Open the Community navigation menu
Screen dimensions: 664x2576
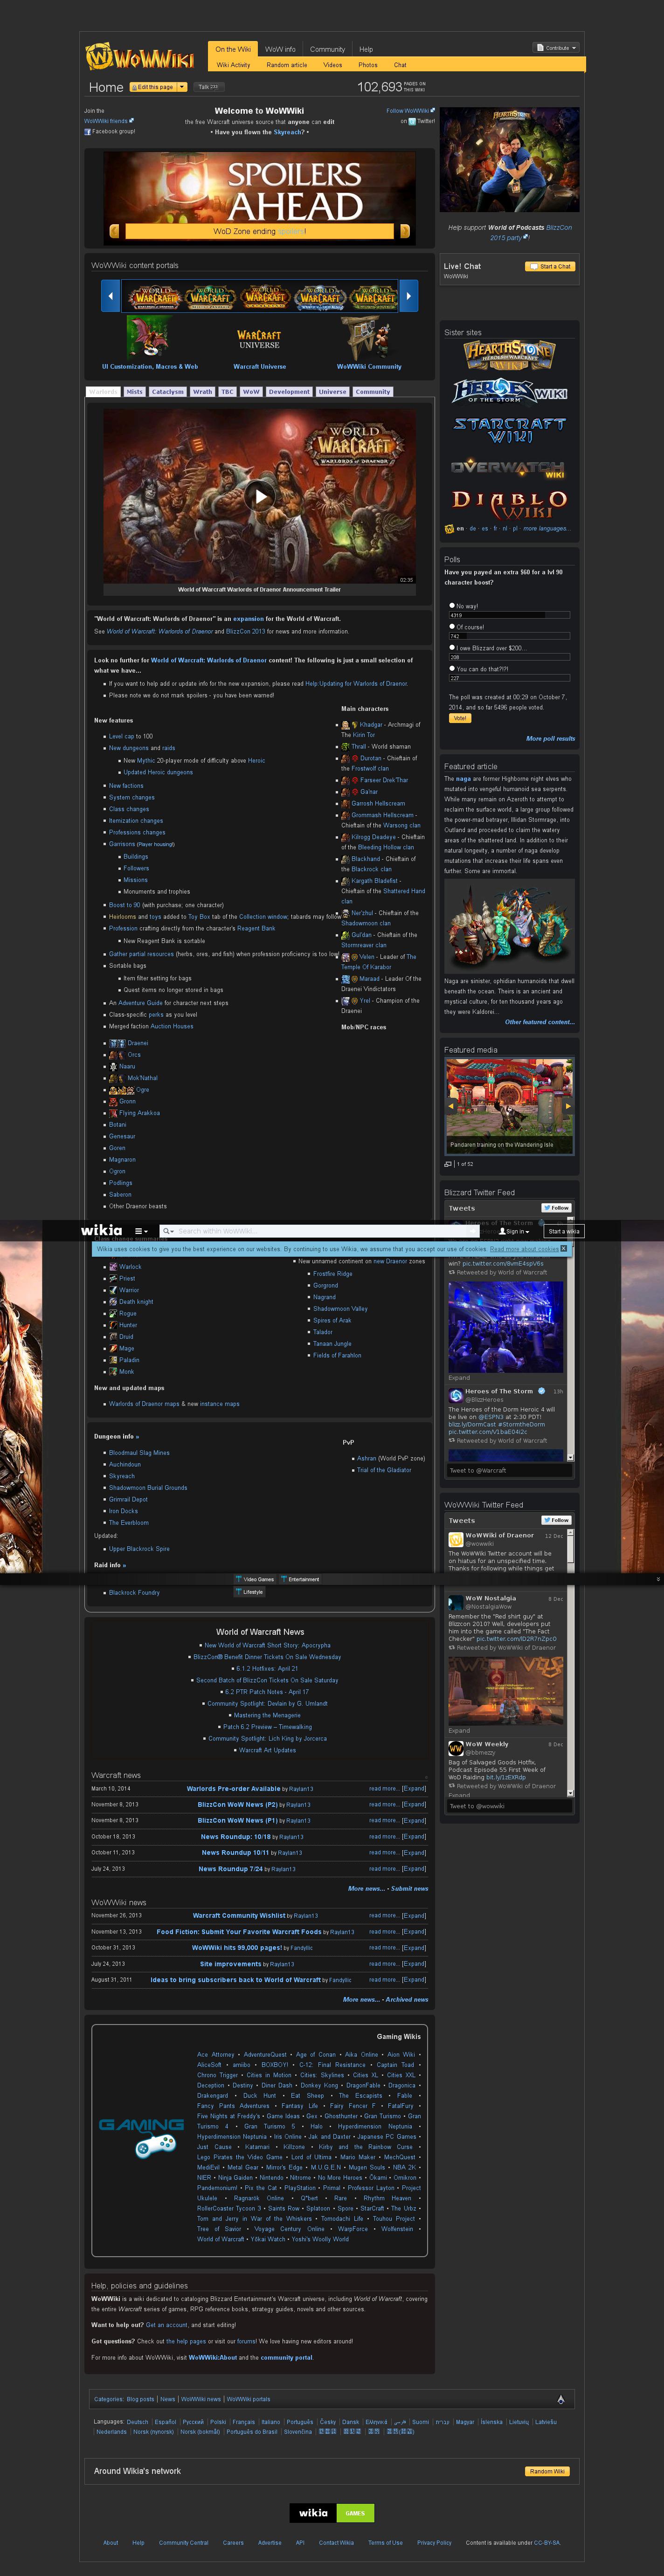[x=327, y=49]
